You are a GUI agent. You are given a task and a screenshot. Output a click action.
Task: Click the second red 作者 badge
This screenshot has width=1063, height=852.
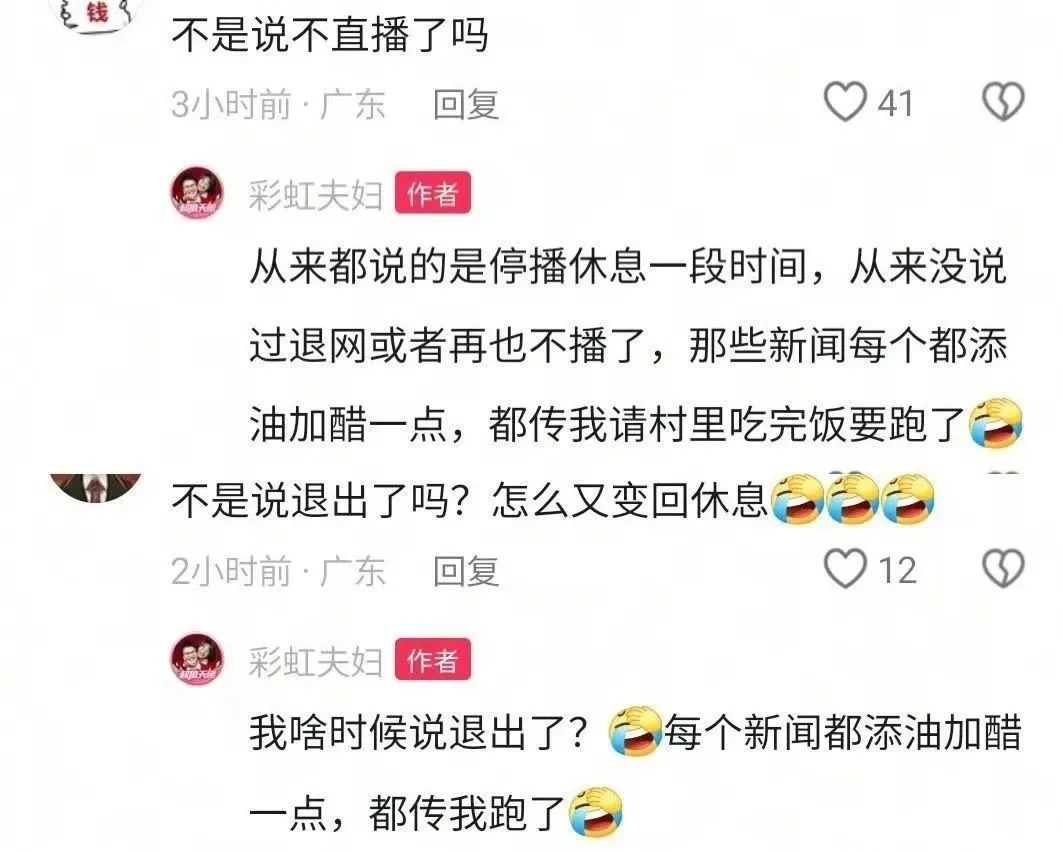coord(433,660)
